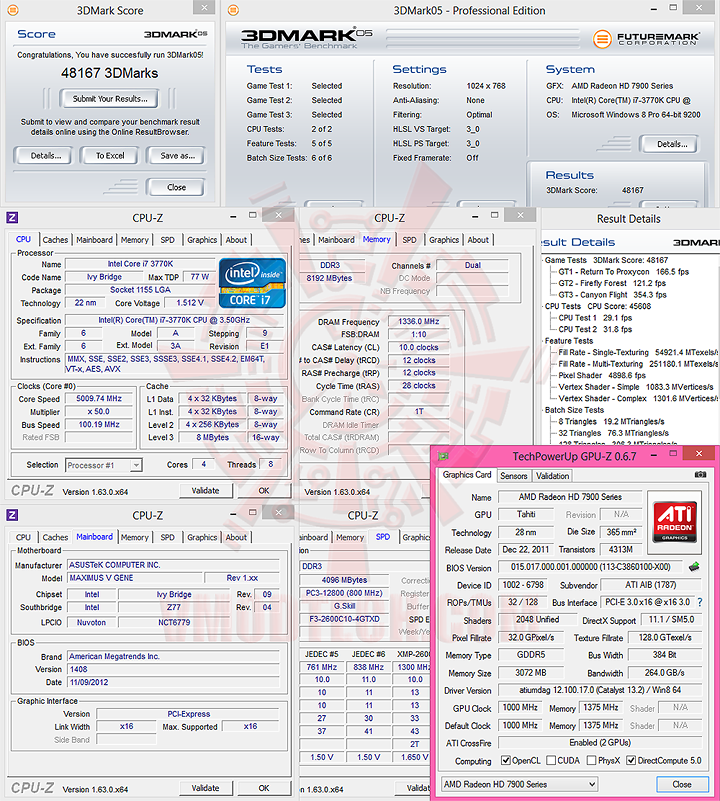Open Details... in the 3DMark Score window

click(x=45, y=156)
